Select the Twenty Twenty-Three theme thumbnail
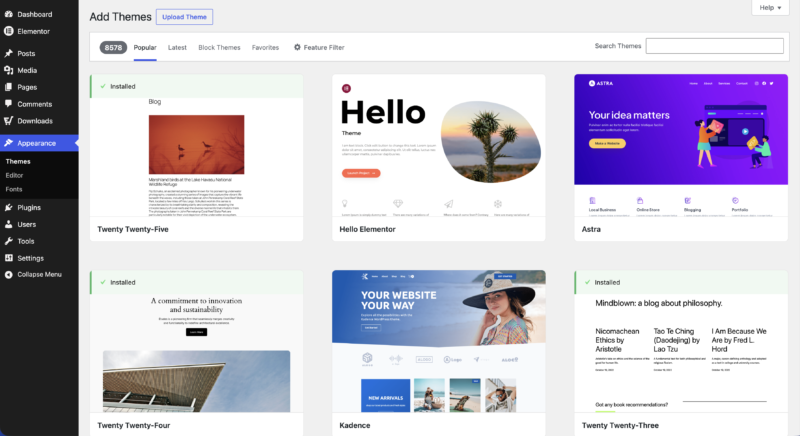 [x=681, y=353]
